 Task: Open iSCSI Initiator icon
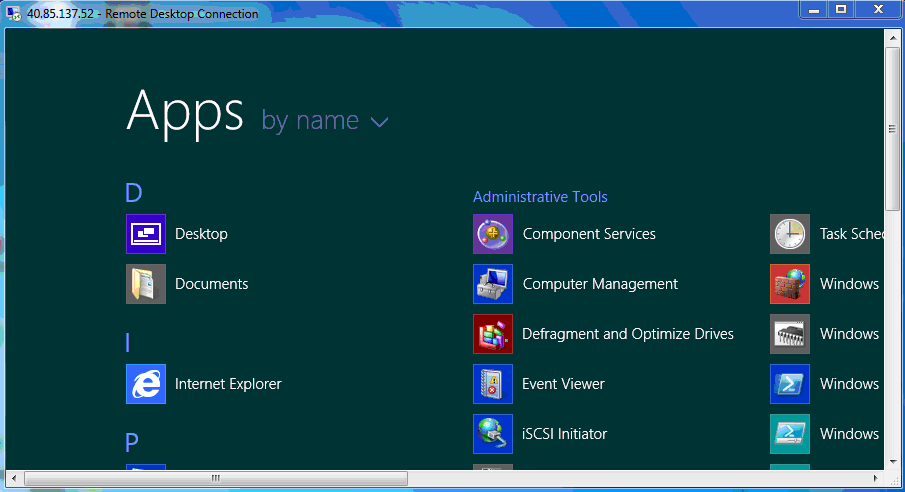click(493, 434)
